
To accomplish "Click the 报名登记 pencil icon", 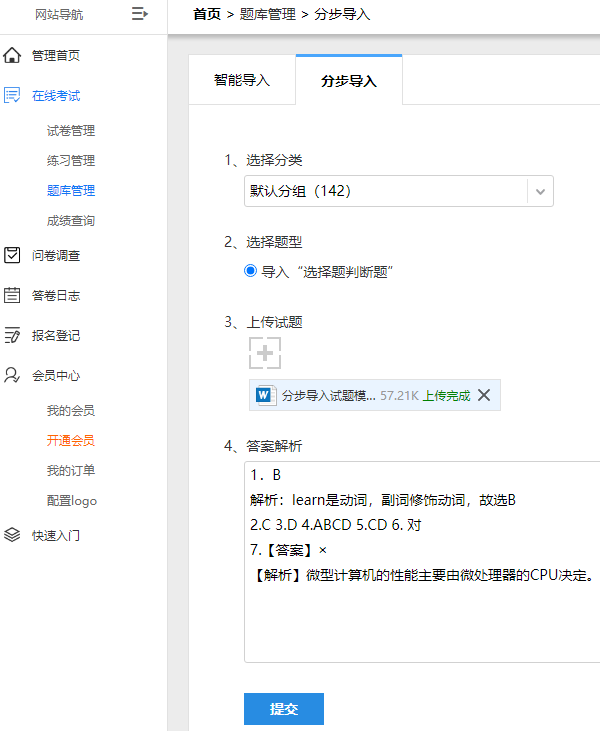I will click(12, 335).
